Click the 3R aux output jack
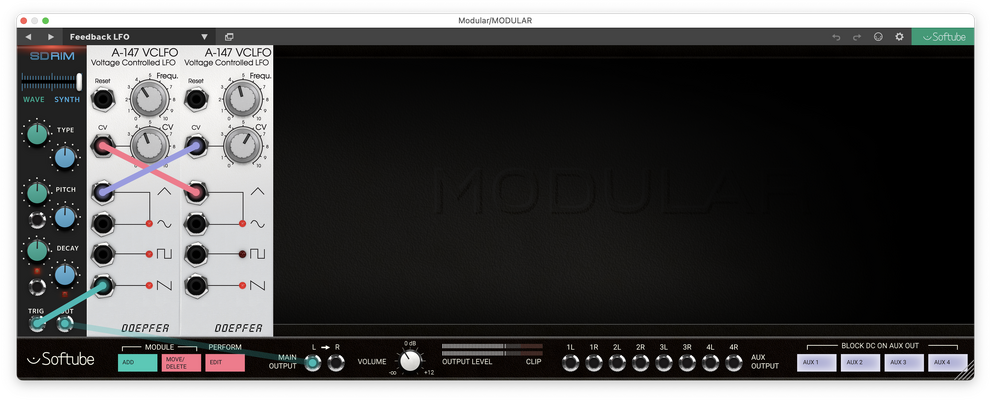 [x=687, y=363]
